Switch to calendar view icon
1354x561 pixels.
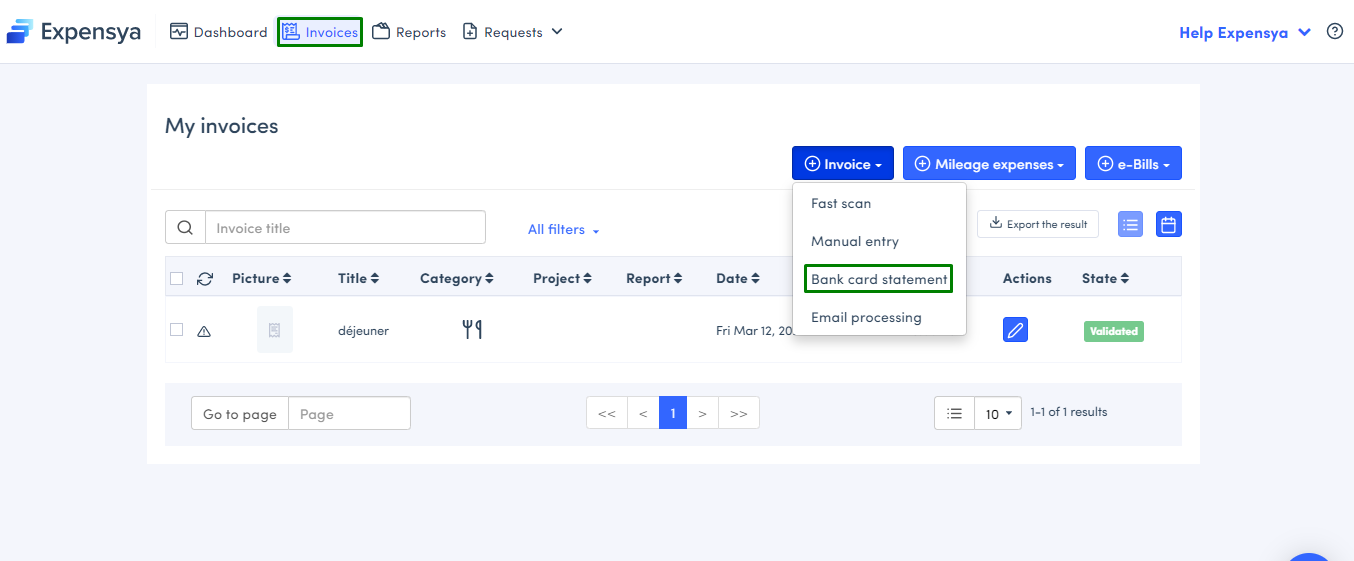pos(1168,224)
